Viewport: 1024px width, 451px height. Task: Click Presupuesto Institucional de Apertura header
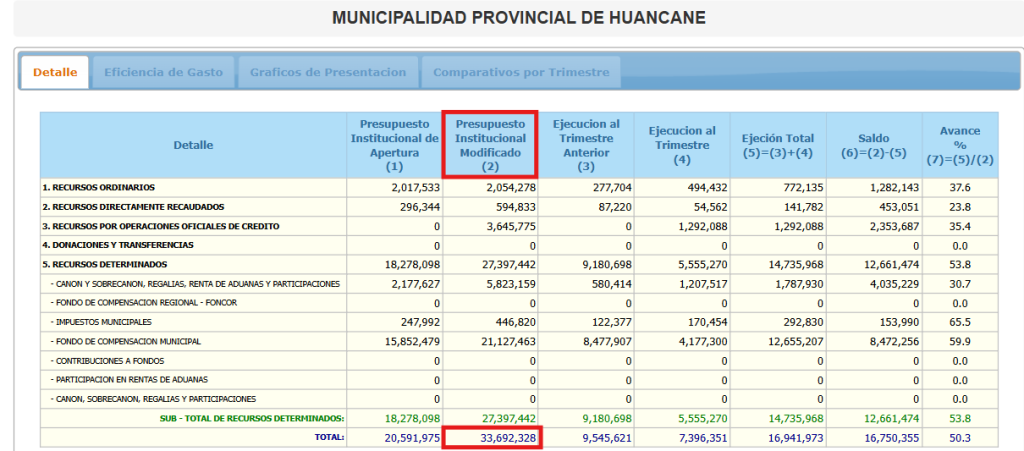394,145
